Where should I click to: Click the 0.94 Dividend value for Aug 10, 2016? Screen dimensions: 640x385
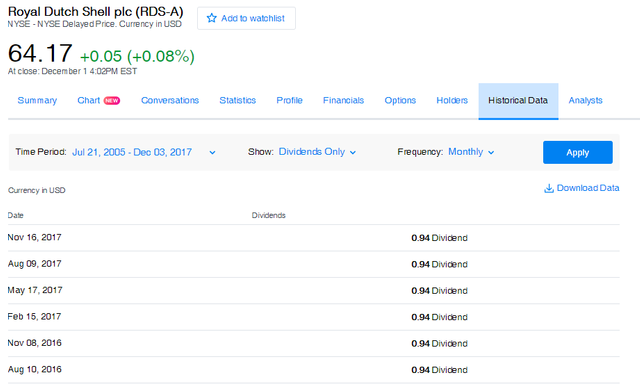[x=439, y=370]
